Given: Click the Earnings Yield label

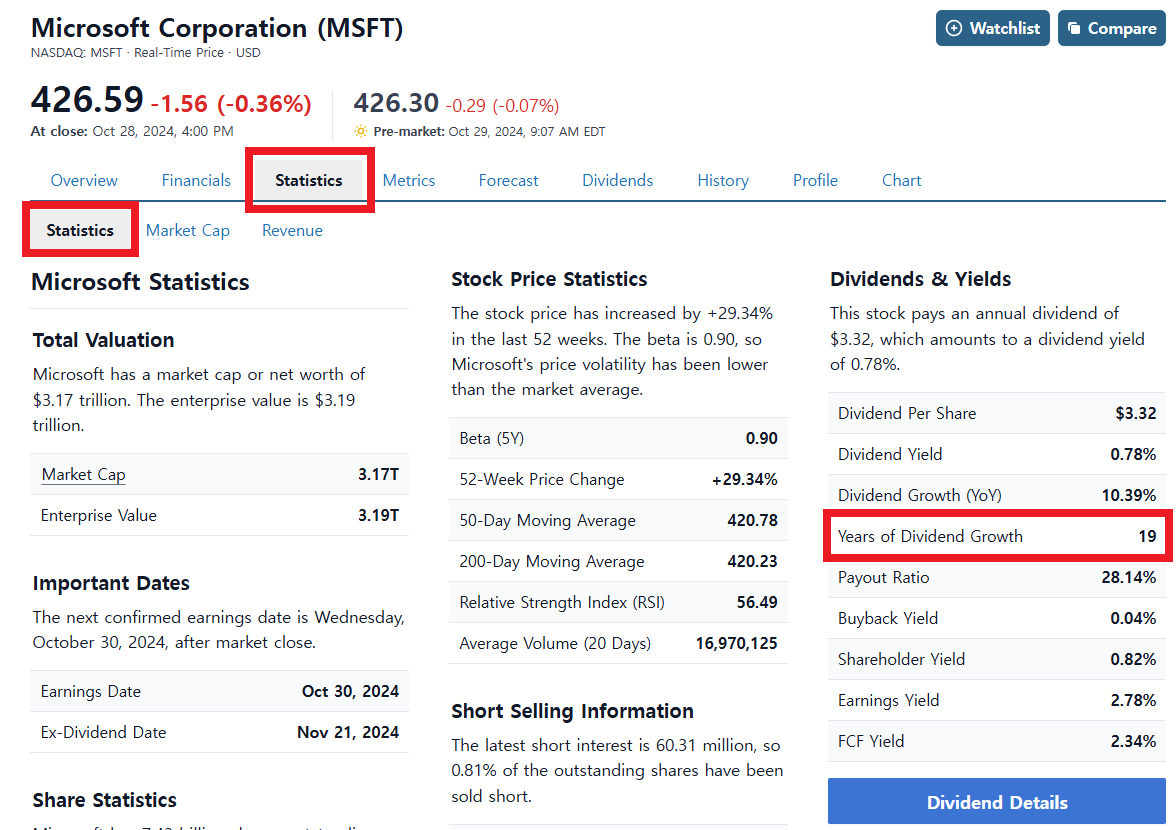Looking at the screenshot, I should click(888, 700).
